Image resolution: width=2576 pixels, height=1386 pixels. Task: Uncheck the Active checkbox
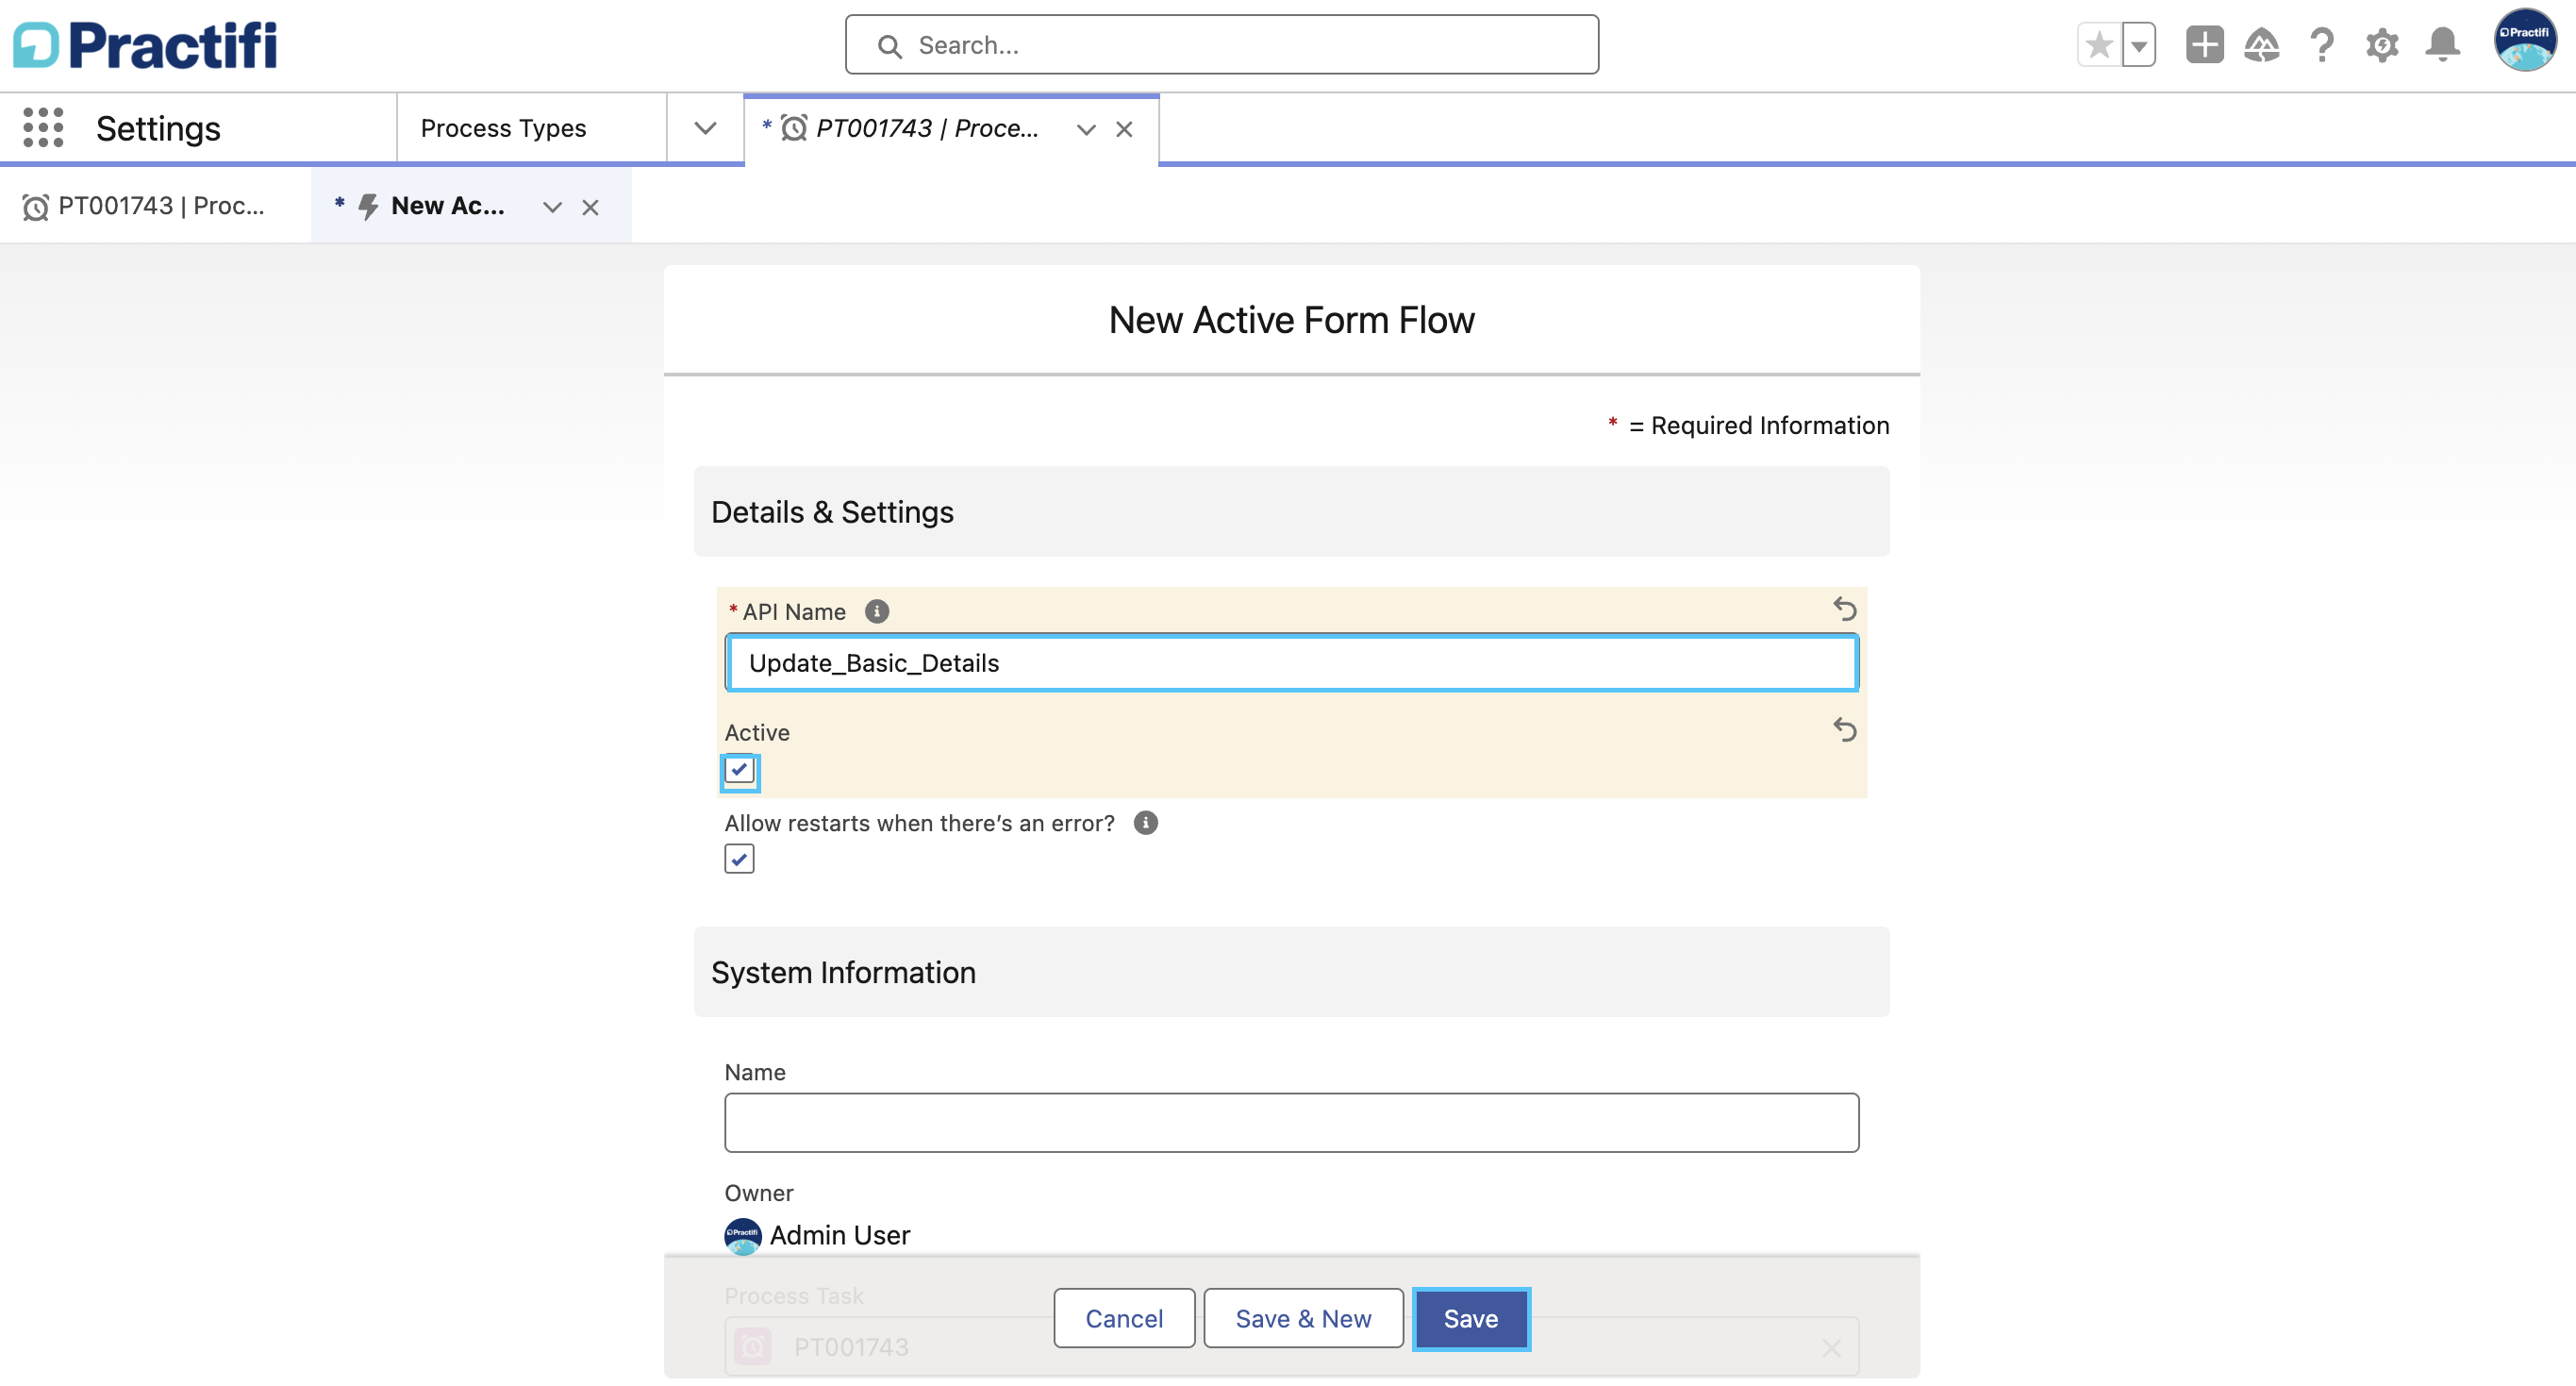click(739, 770)
